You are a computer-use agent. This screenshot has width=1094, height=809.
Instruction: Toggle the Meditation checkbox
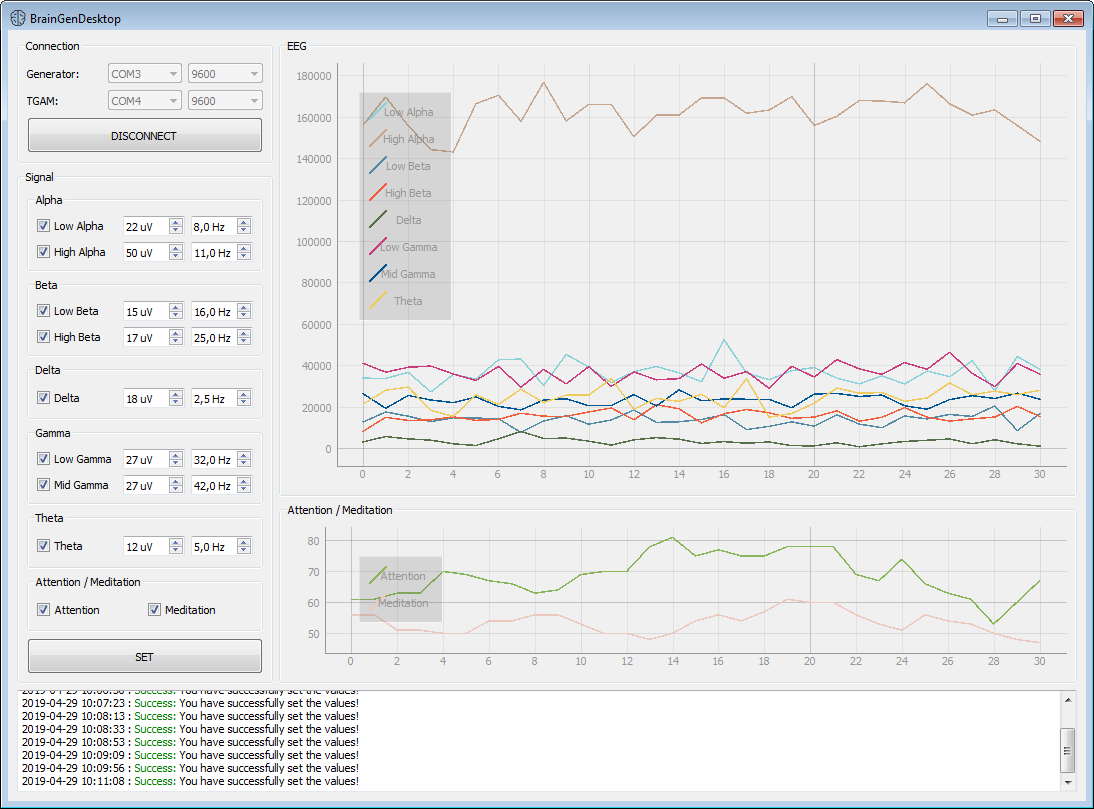tap(155, 610)
